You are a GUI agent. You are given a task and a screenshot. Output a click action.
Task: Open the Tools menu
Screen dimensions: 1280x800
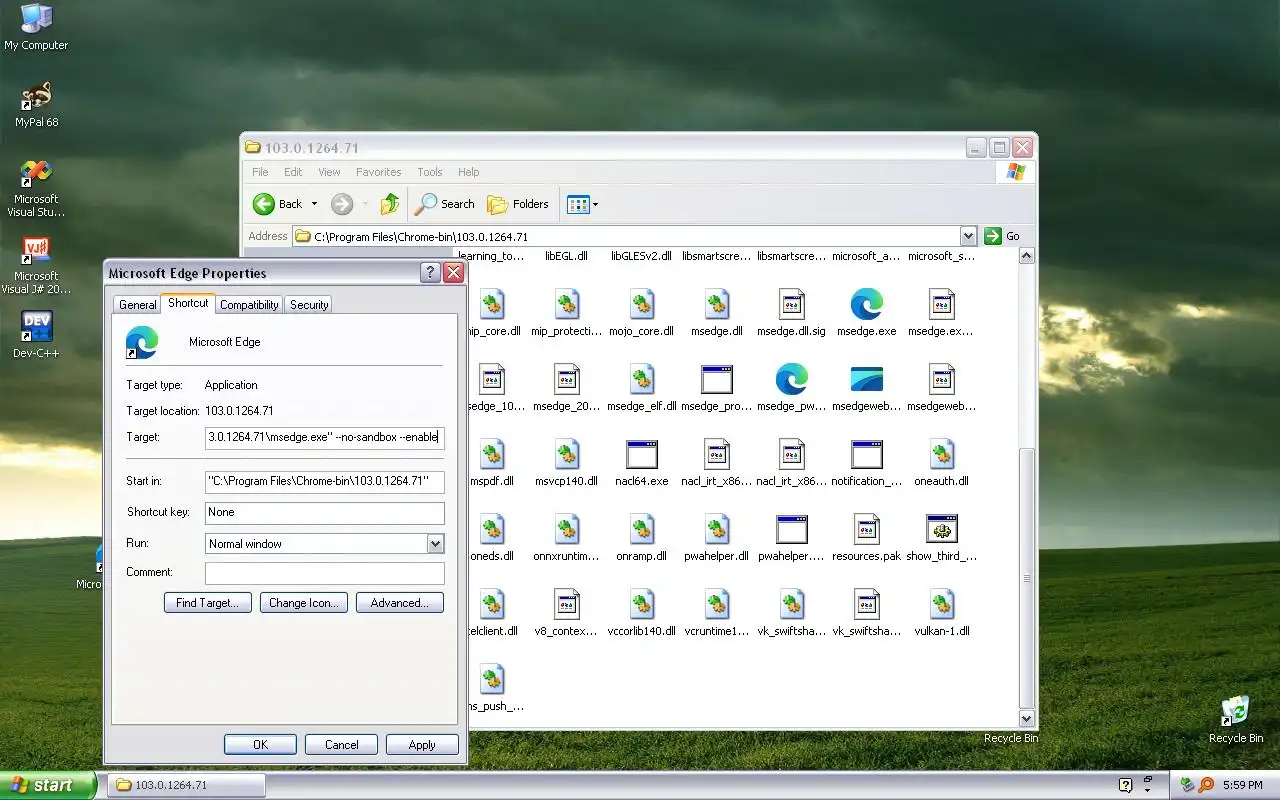[430, 172]
